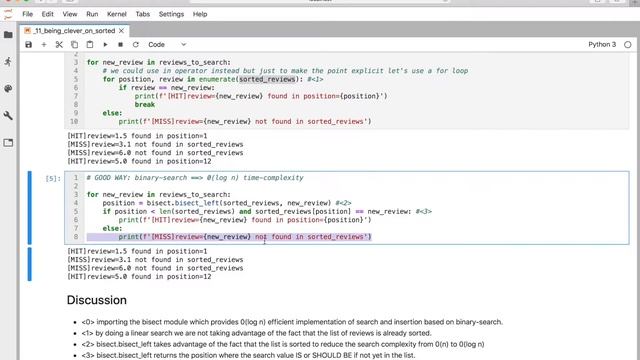Open the View menu
The image size is (640, 360).
(70, 14)
